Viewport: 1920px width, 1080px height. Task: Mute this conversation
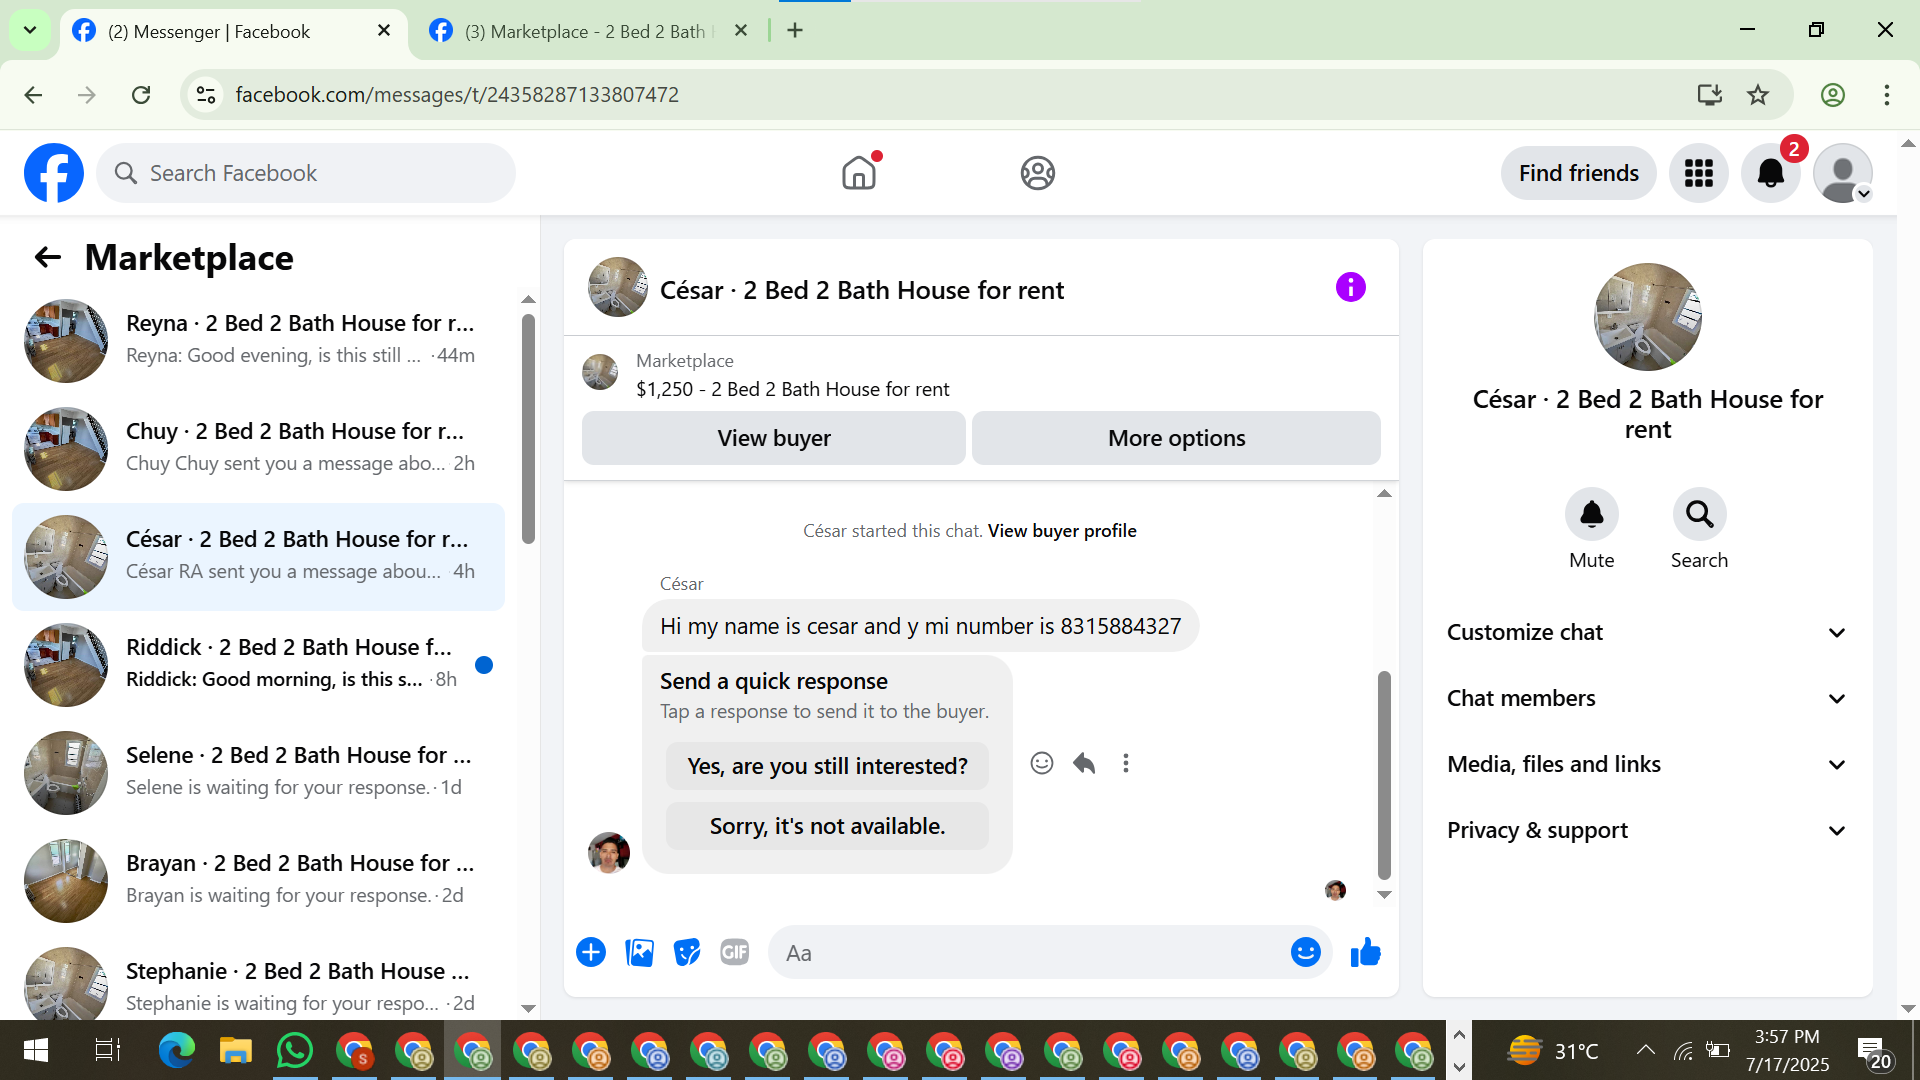click(1591, 515)
